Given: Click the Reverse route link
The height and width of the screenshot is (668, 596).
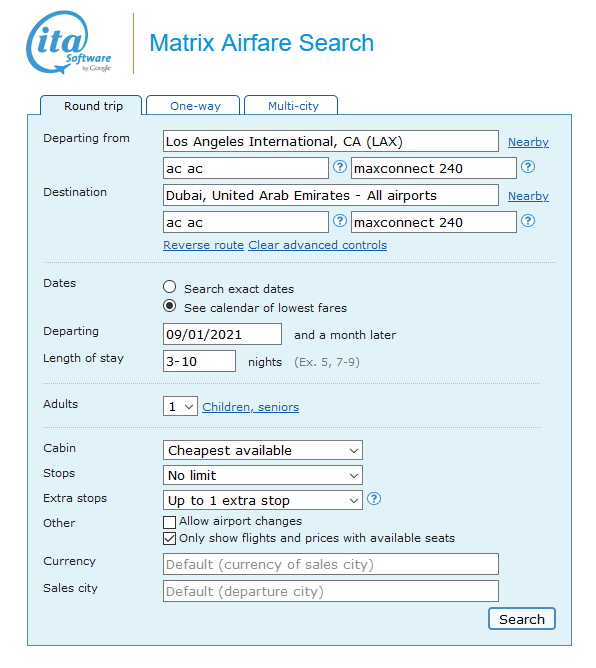Looking at the screenshot, I should pos(204,245).
